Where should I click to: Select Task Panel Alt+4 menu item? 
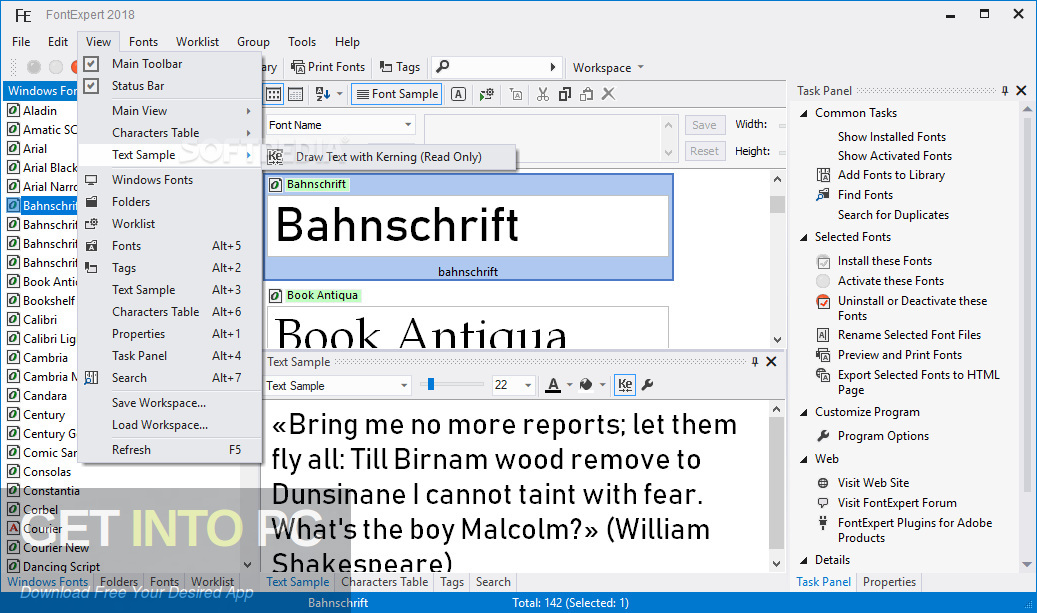tap(169, 356)
